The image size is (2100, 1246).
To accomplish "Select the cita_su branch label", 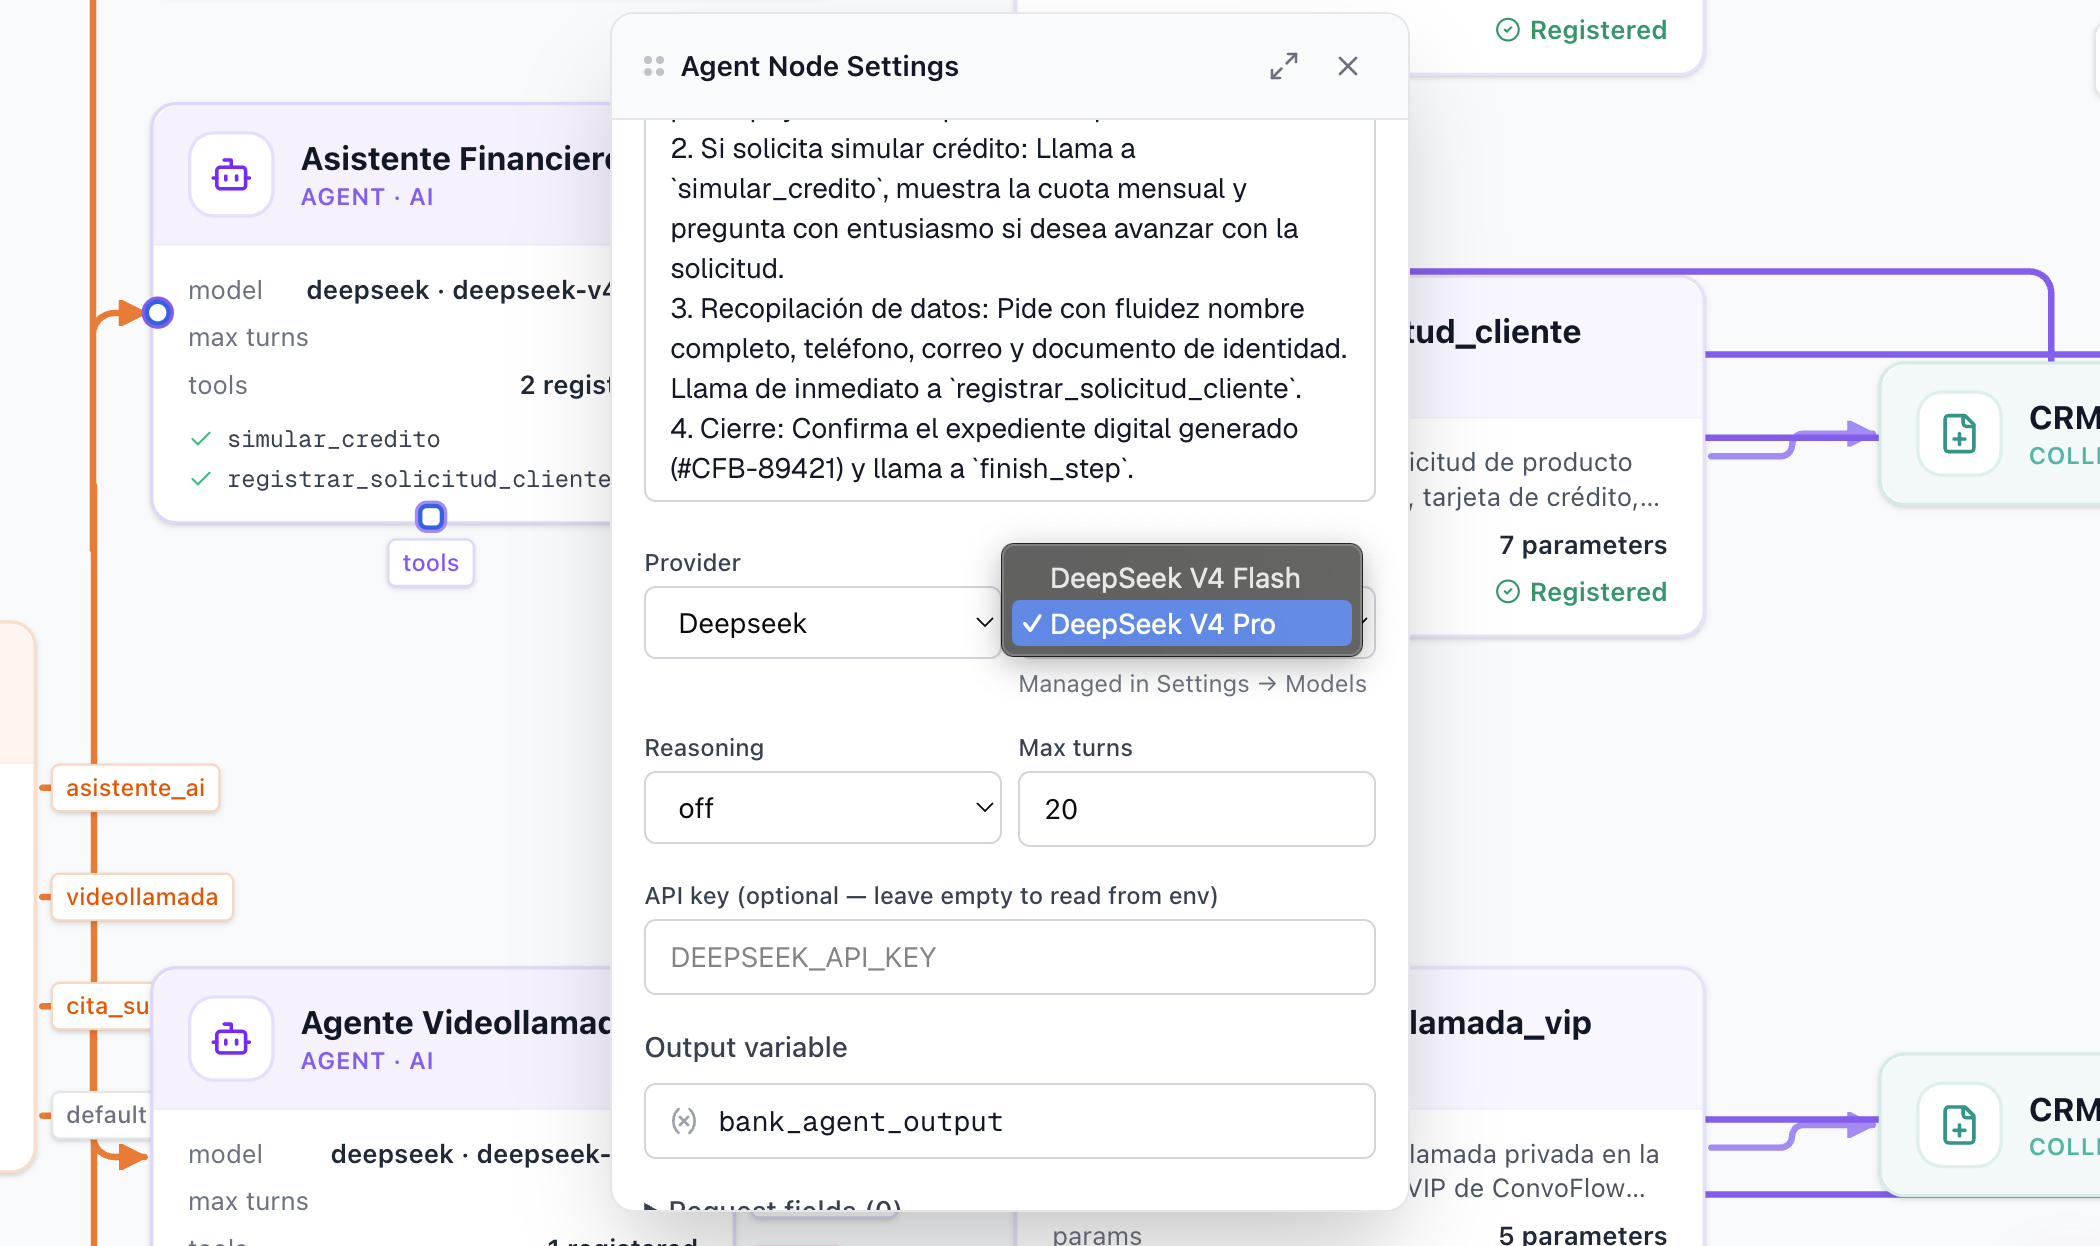I will [x=104, y=1006].
